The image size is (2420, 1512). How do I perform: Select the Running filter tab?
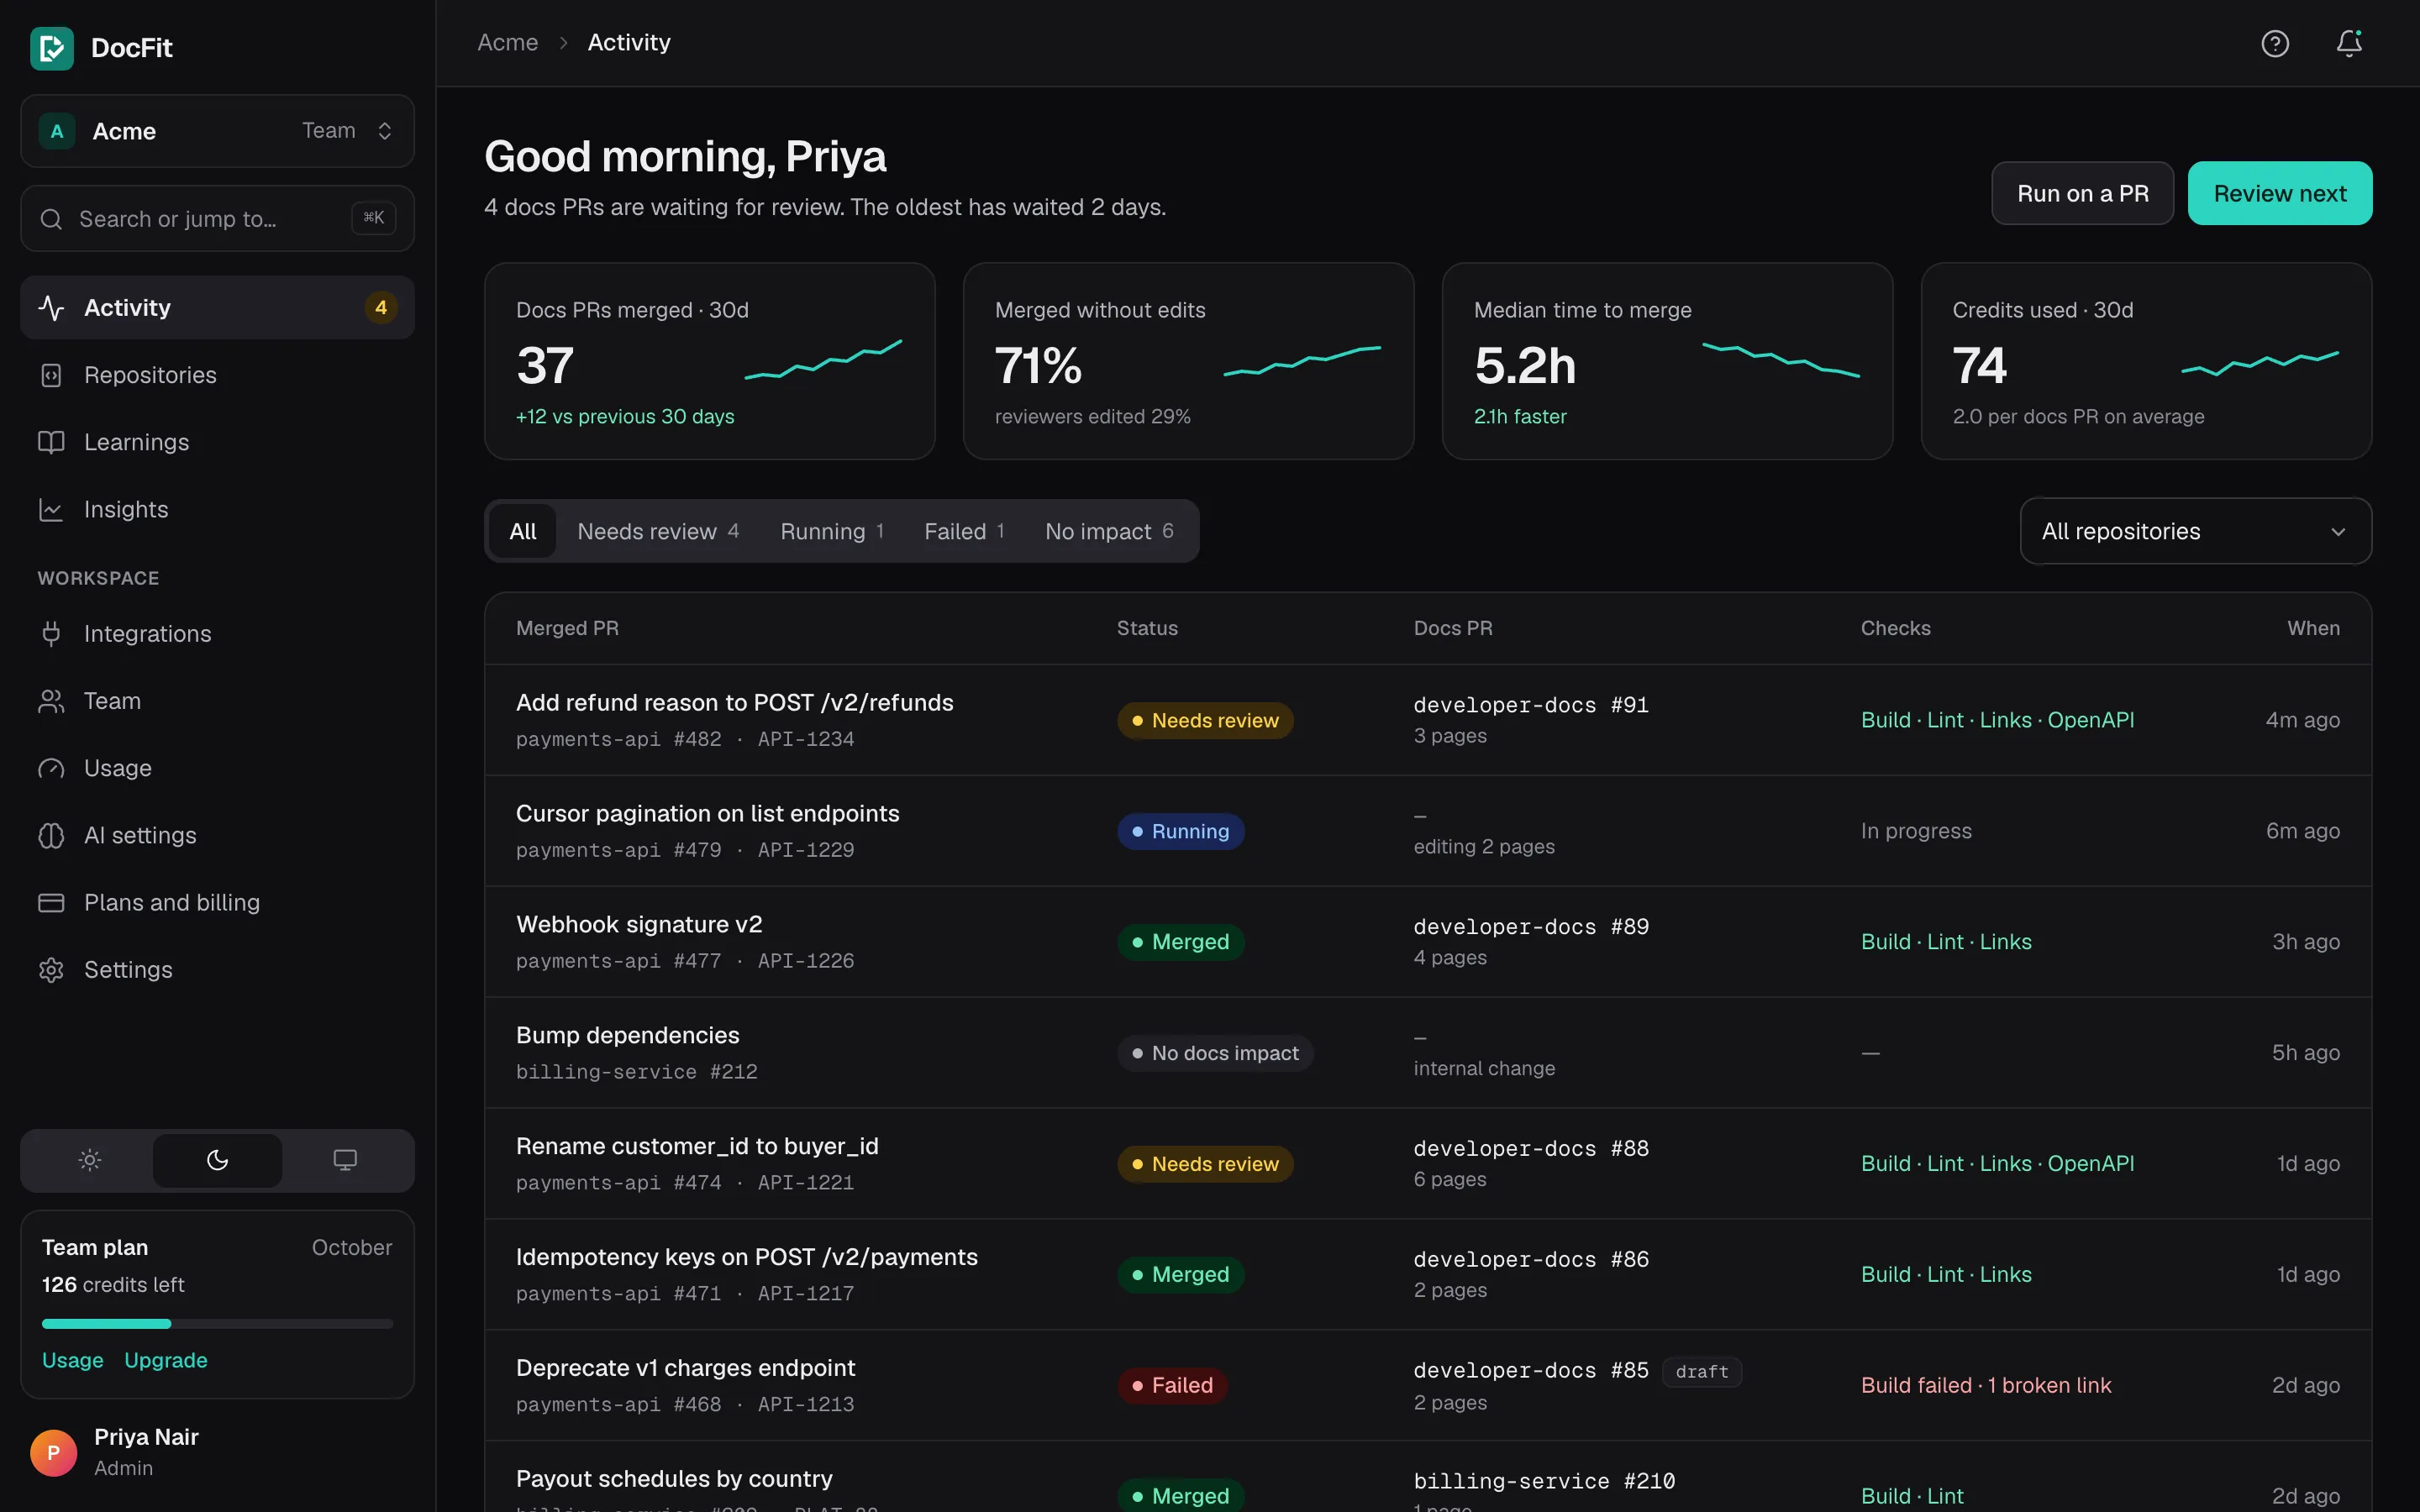click(832, 531)
